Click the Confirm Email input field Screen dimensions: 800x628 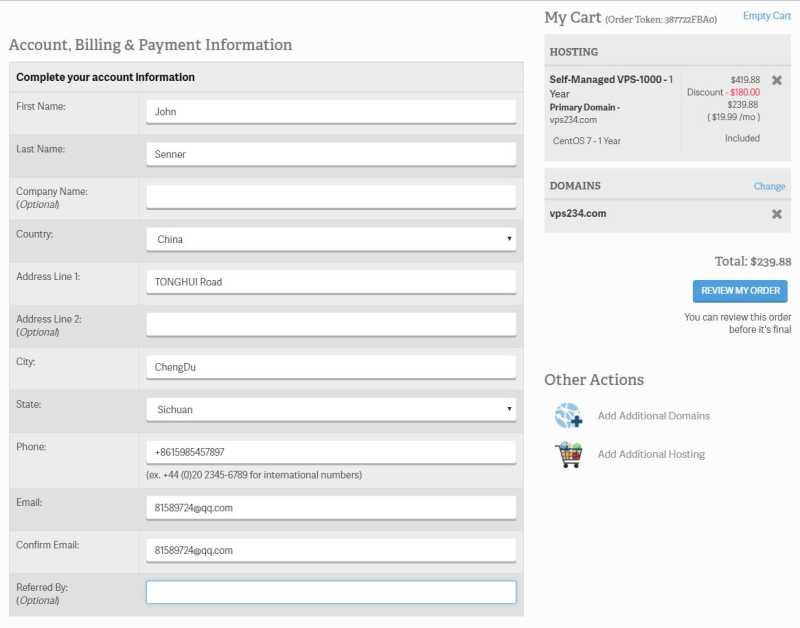331,550
